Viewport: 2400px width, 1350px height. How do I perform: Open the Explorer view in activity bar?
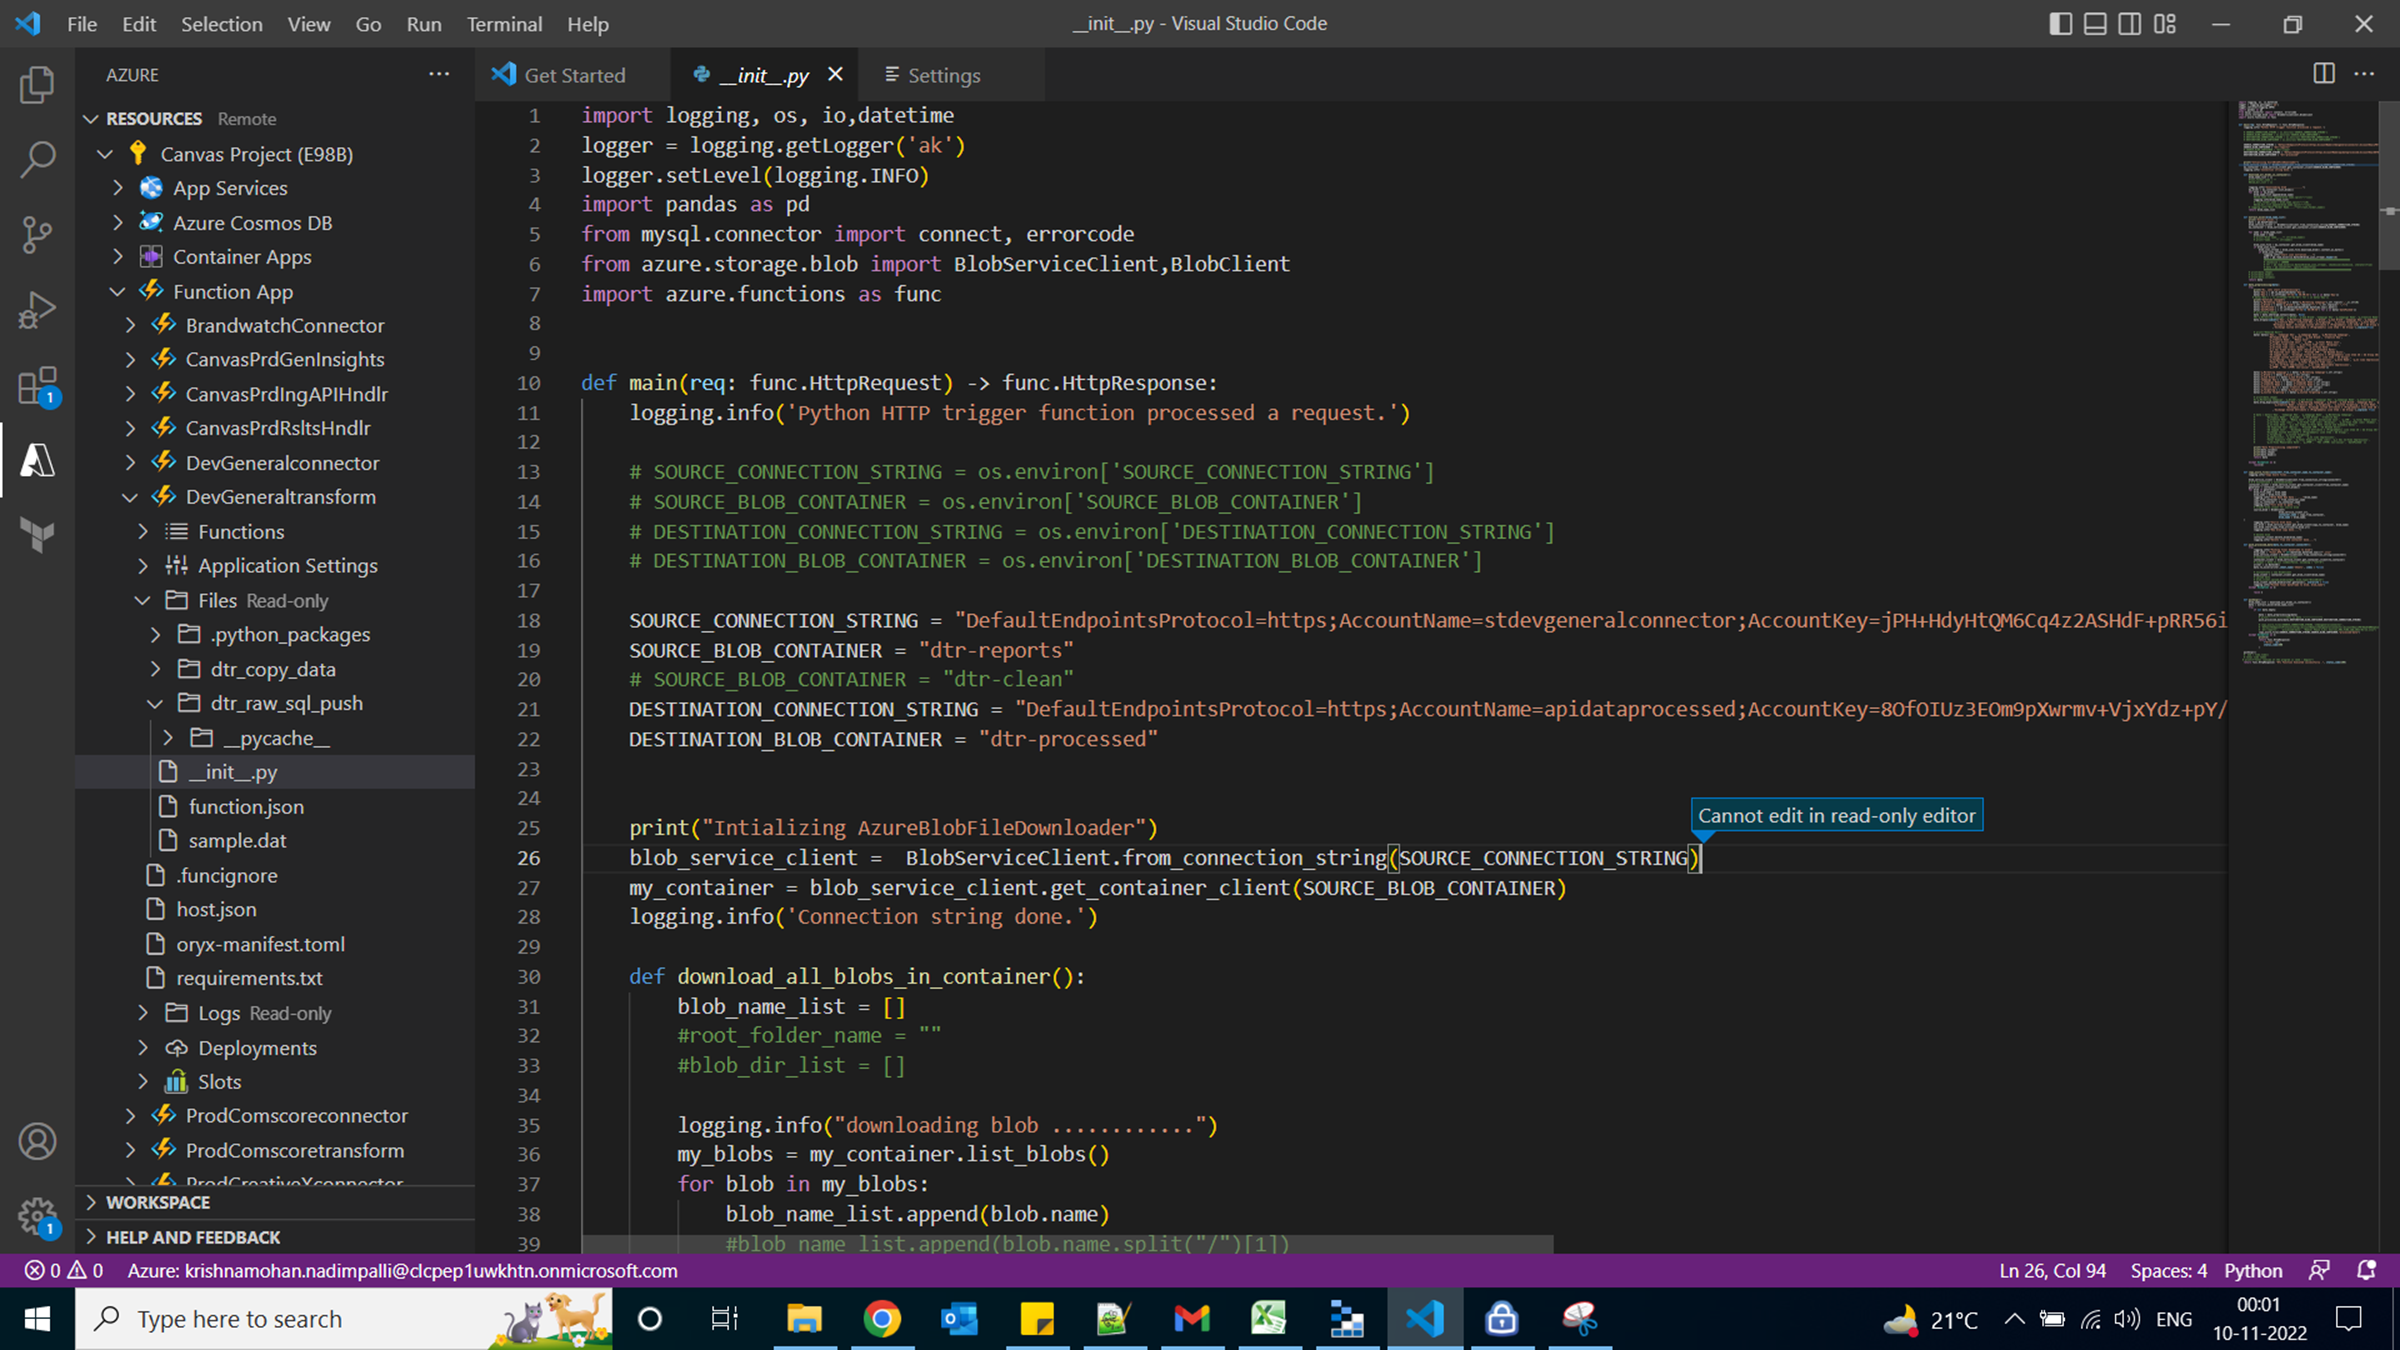pos(37,85)
